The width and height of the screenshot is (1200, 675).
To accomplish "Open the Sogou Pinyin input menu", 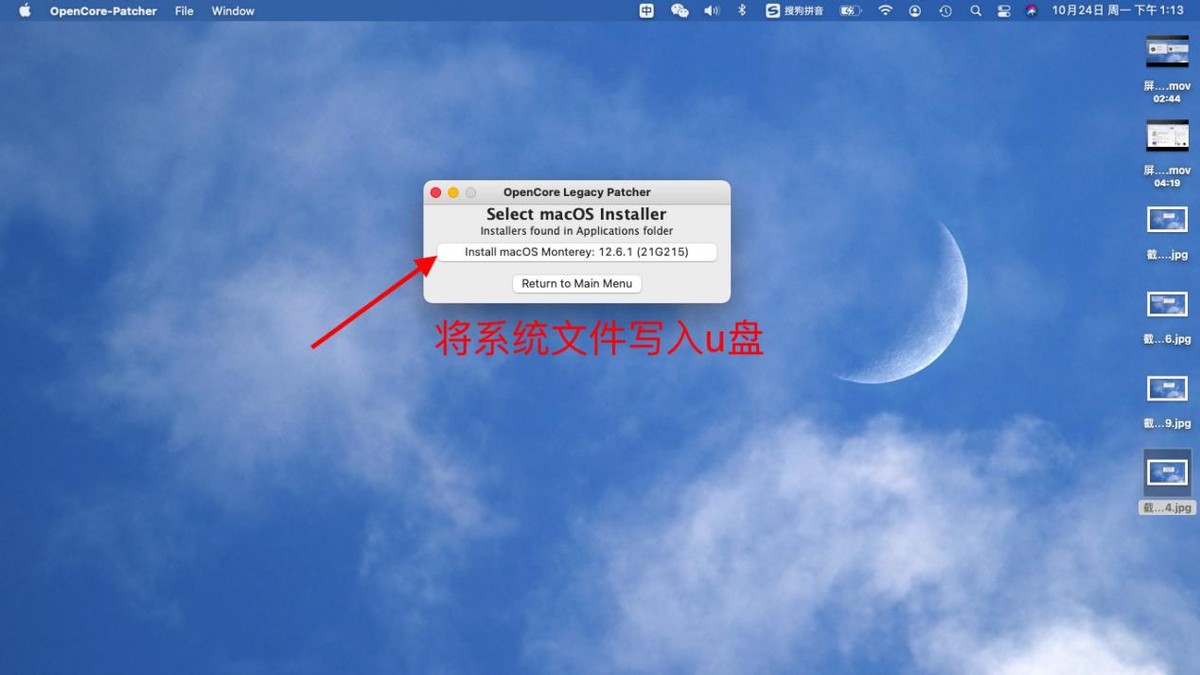I will [x=795, y=11].
